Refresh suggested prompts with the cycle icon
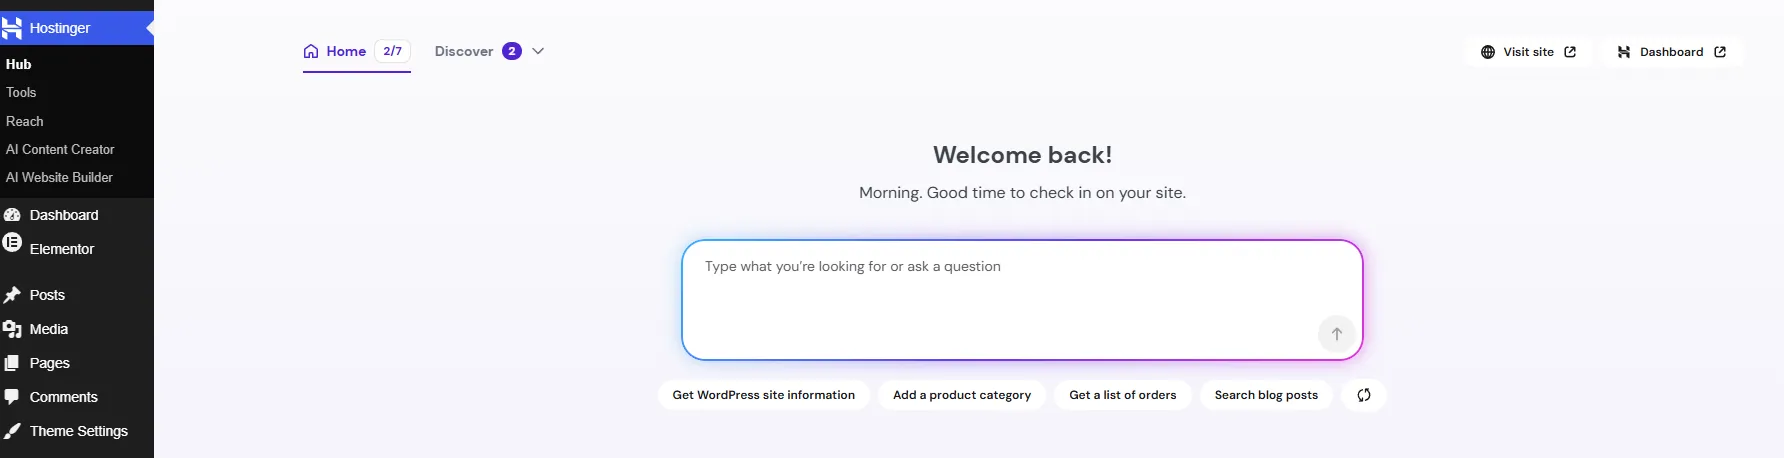1784x458 pixels. [x=1364, y=395]
